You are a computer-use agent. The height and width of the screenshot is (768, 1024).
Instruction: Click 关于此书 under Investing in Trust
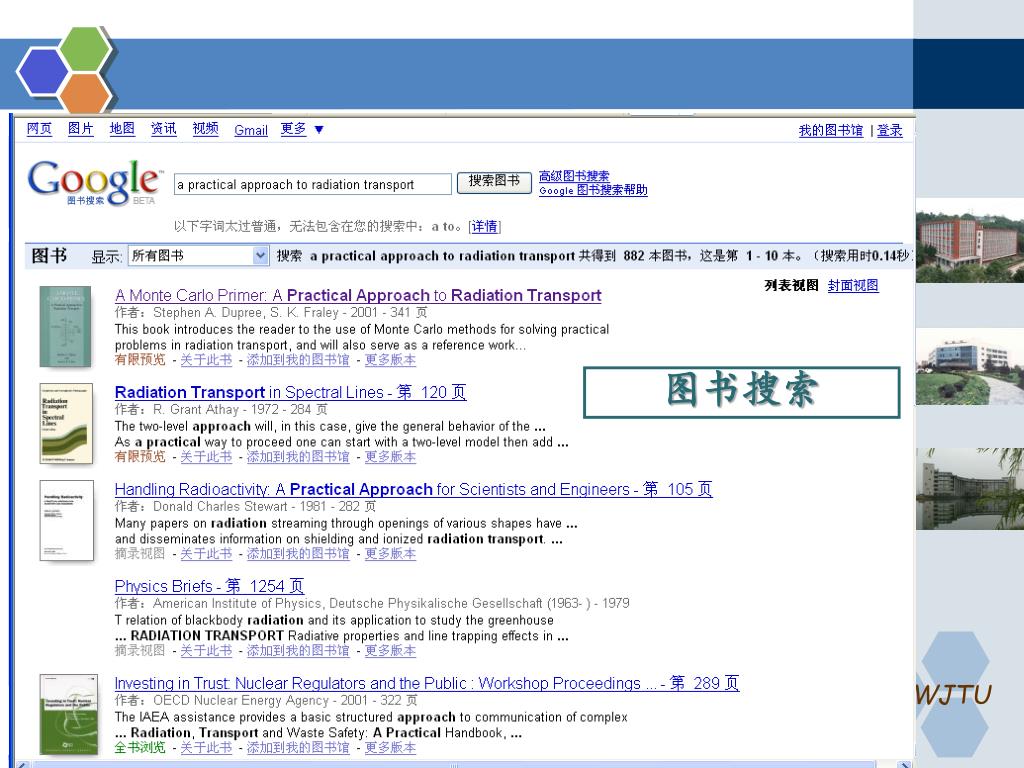[x=206, y=747]
